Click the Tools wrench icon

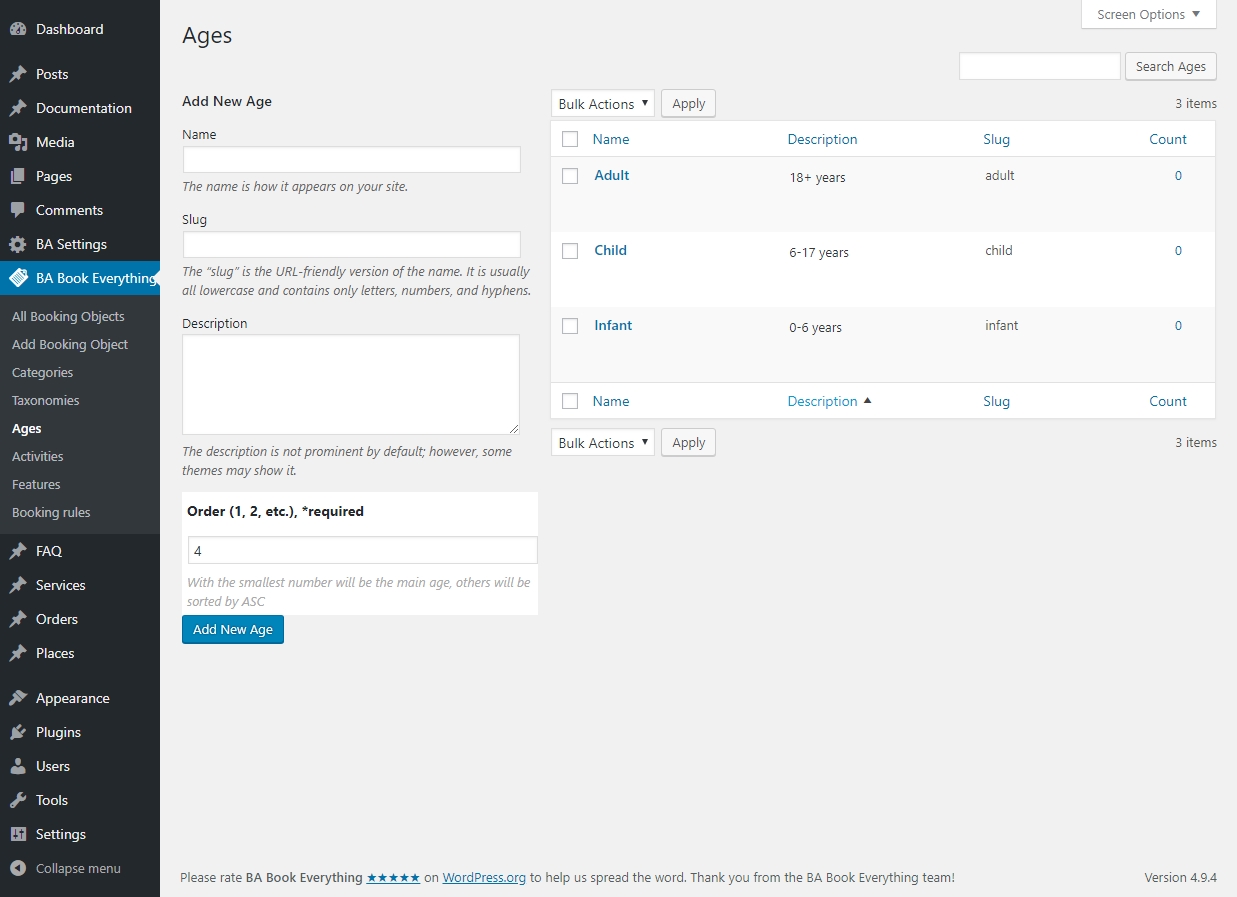[x=18, y=800]
